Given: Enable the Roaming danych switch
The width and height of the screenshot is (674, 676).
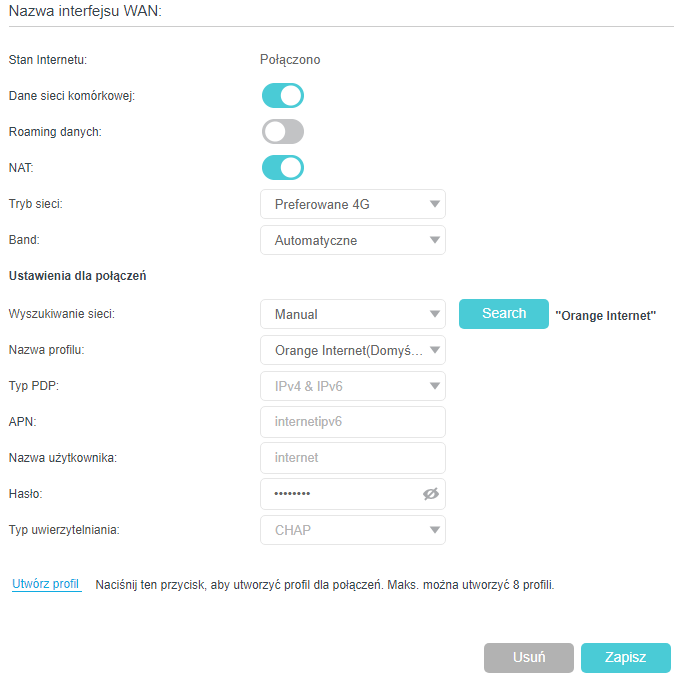Looking at the screenshot, I should [282, 132].
